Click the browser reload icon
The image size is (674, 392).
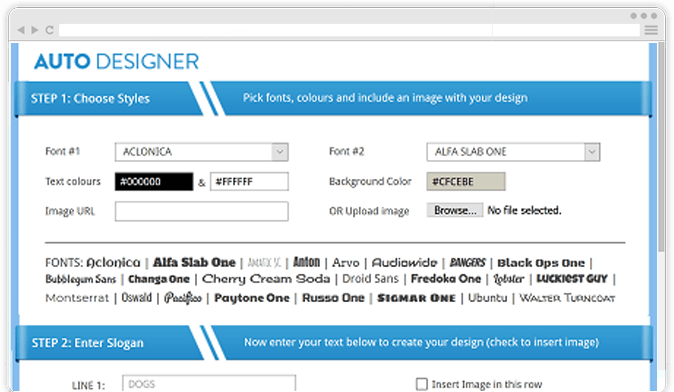[x=49, y=30]
